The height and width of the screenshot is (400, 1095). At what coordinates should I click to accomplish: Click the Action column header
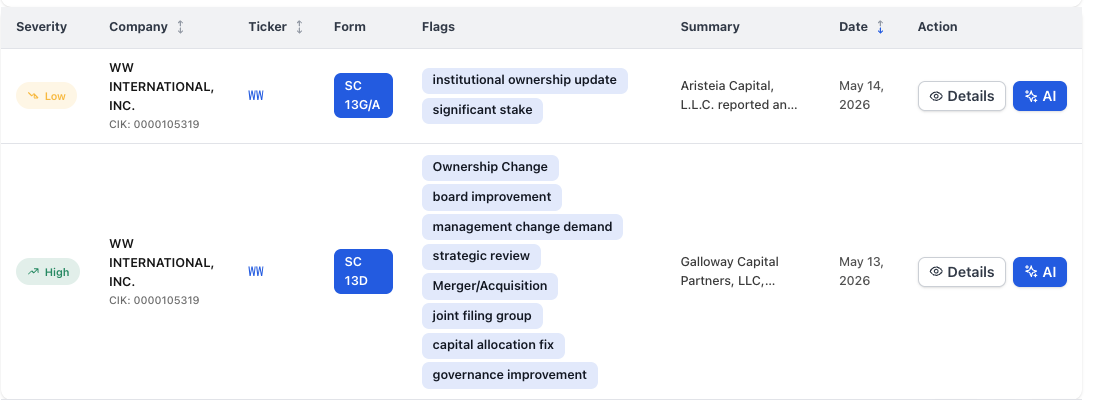(937, 27)
